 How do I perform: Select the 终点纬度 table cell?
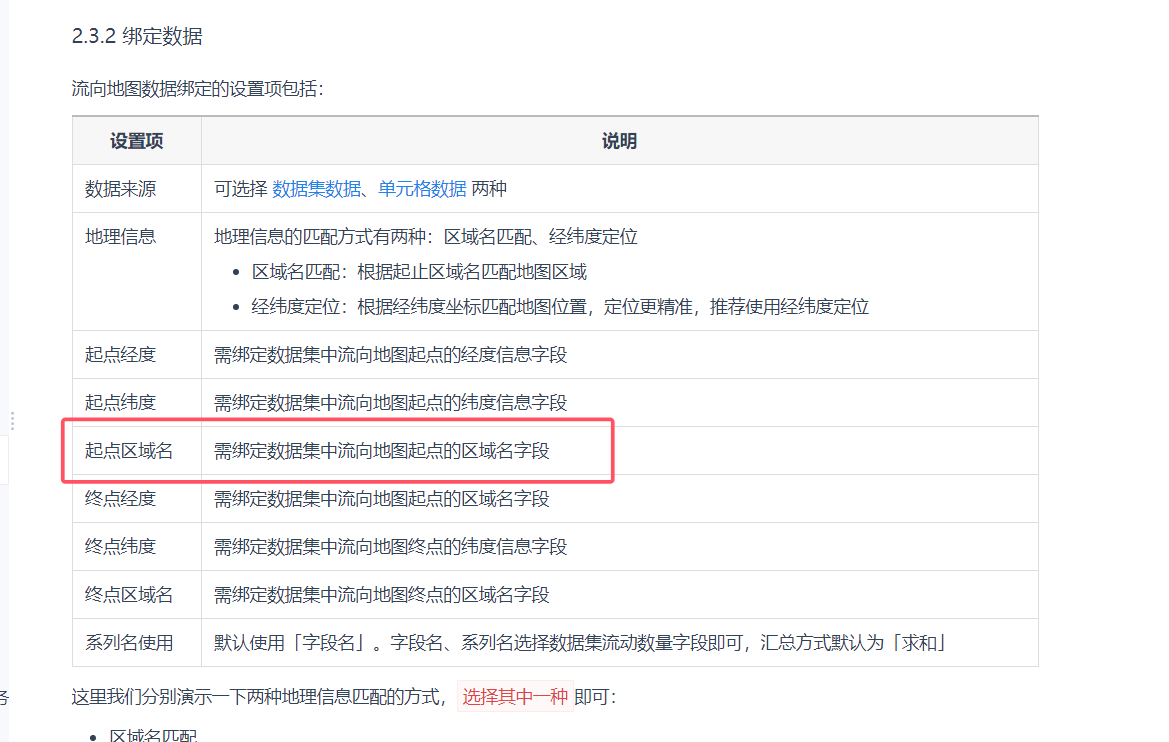click(120, 547)
